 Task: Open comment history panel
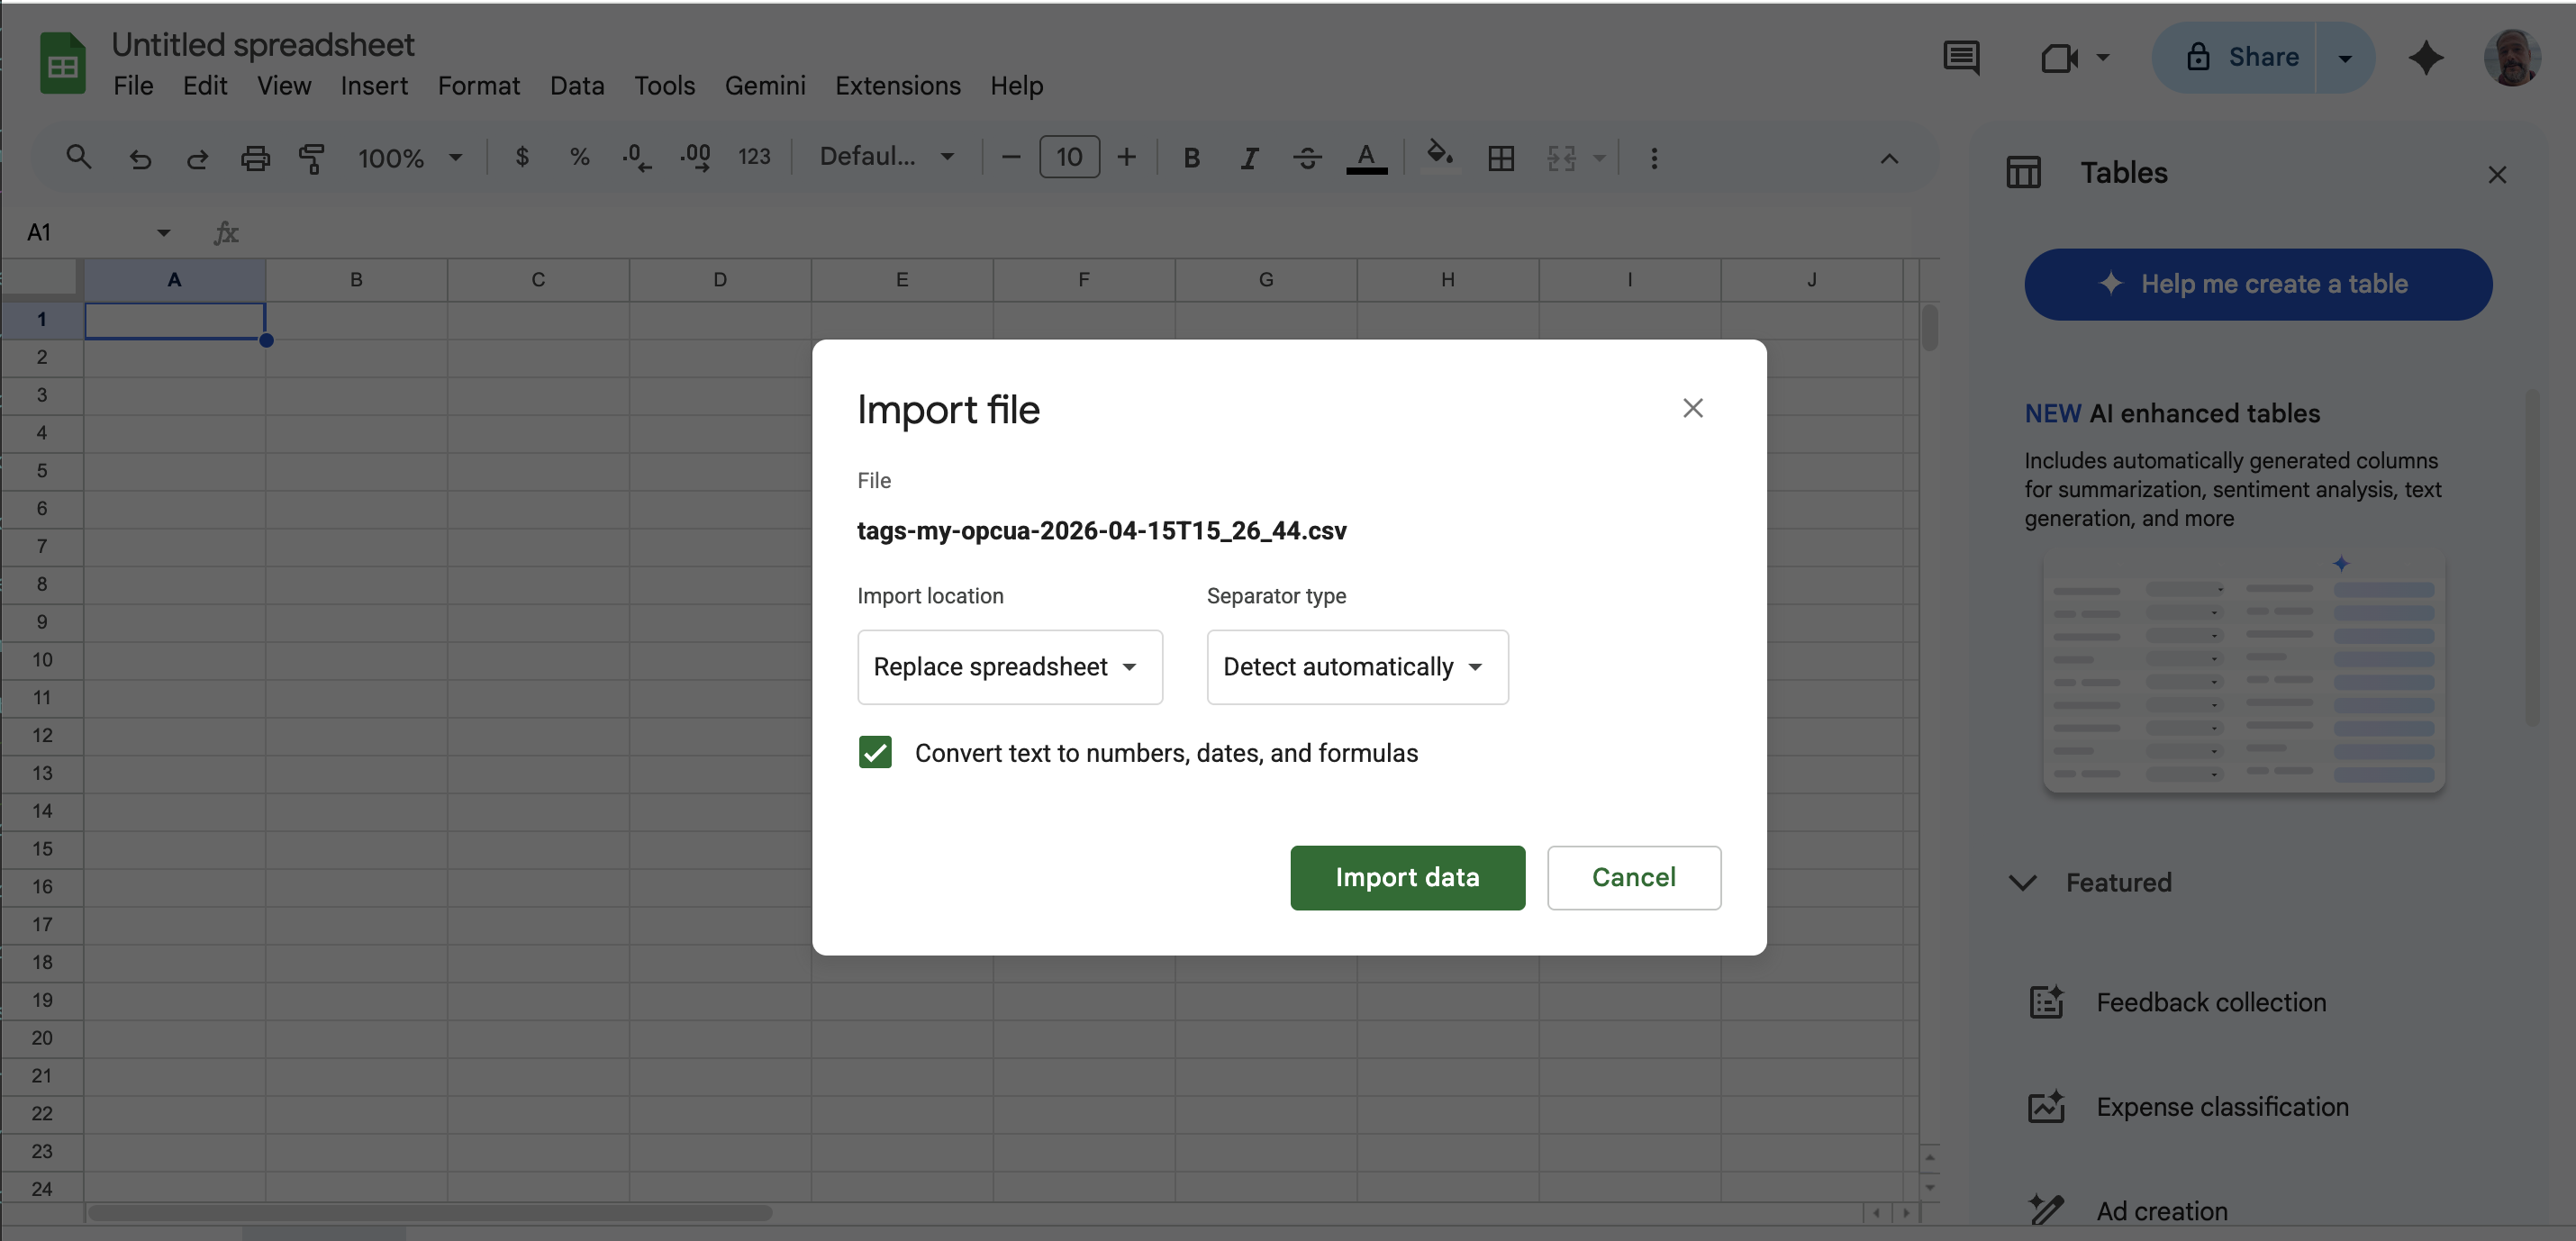1961,57
